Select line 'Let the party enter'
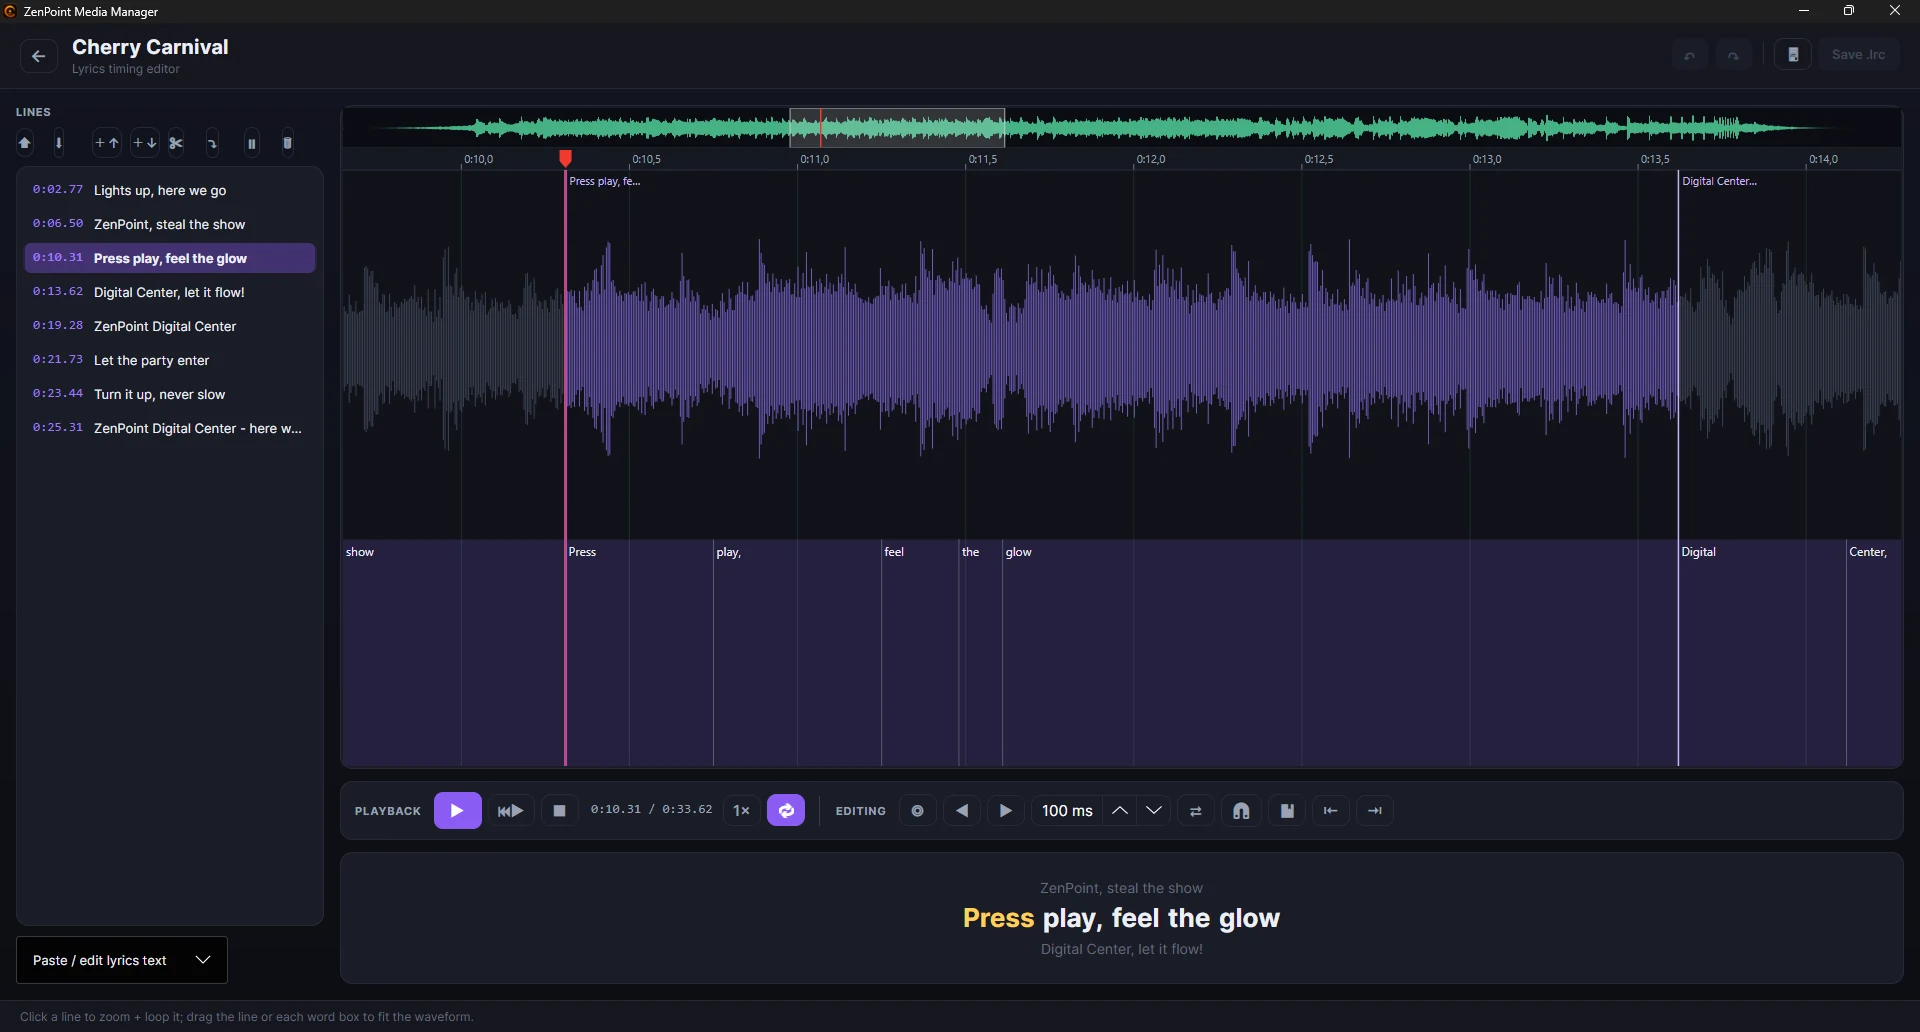The width and height of the screenshot is (1920, 1032). tap(170, 360)
